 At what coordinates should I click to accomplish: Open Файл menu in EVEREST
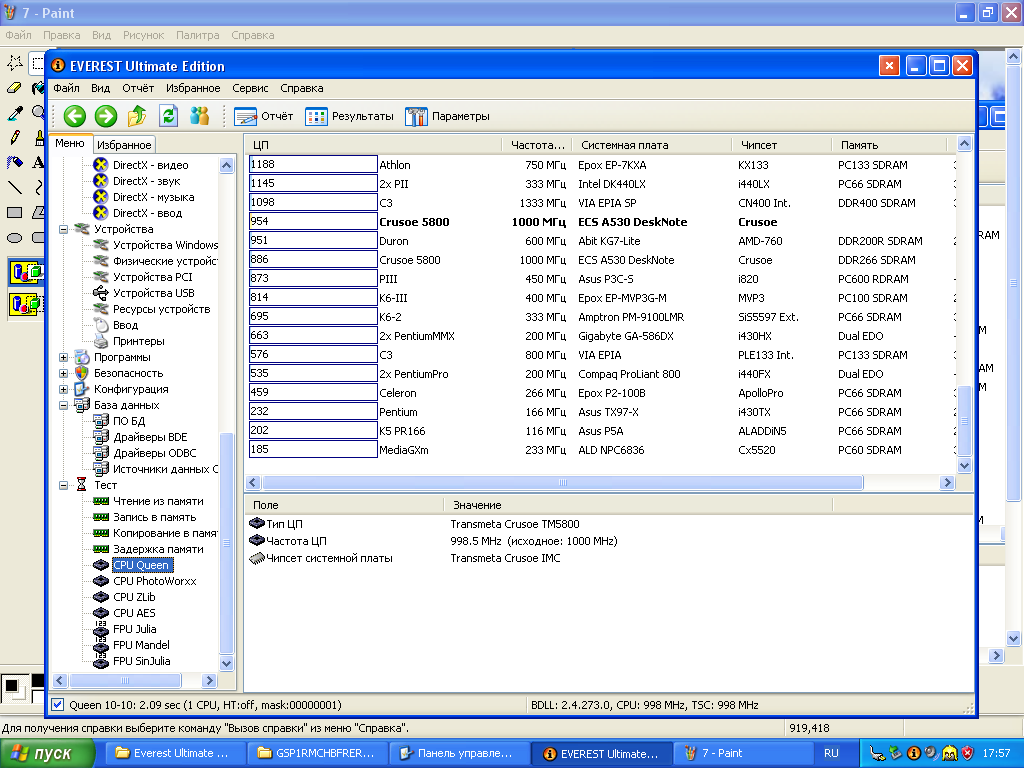pyautogui.click(x=66, y=88)
